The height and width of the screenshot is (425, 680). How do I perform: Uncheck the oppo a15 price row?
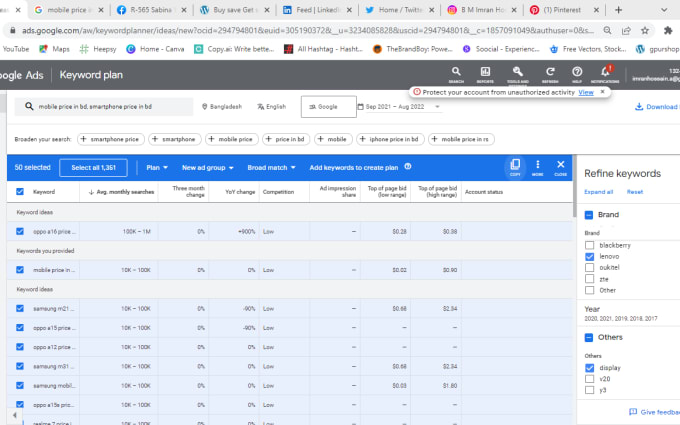[x=20, y=327]
